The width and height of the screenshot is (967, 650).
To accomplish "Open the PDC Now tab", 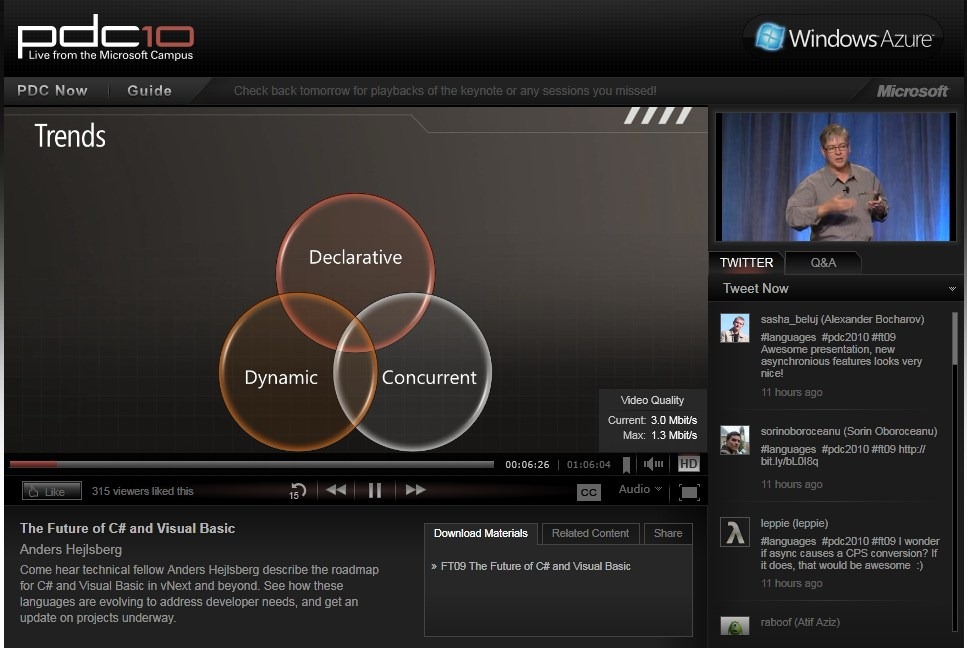I will pyautogui.click(x=52, y=91).
